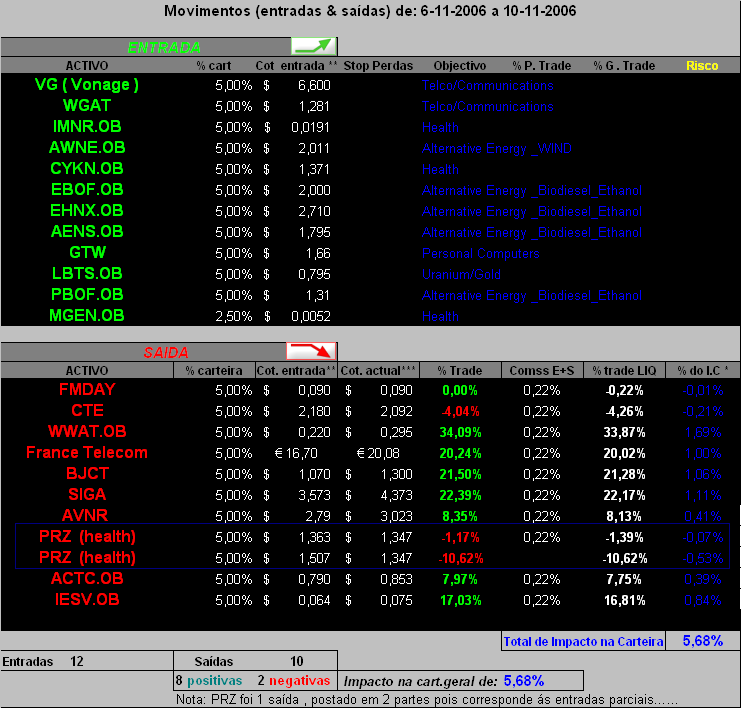Click the IMNR.OB ticker
This screenshot has height=708, width=741.
[87, 127]
